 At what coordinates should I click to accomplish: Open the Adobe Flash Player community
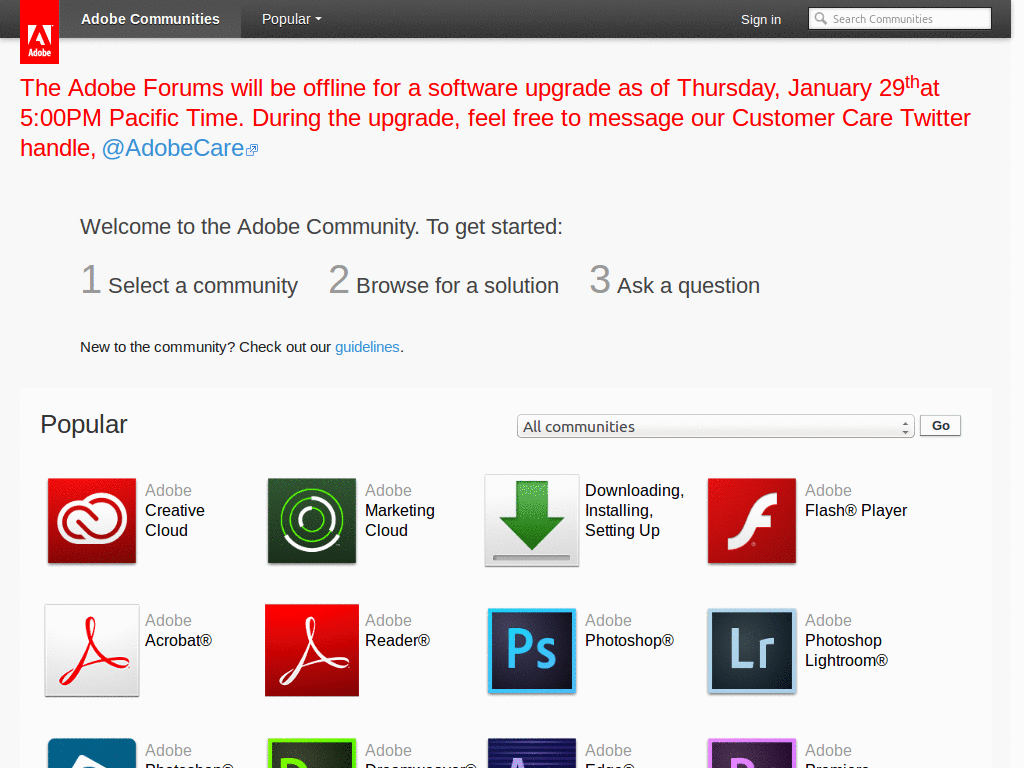[x=751, y=520]
